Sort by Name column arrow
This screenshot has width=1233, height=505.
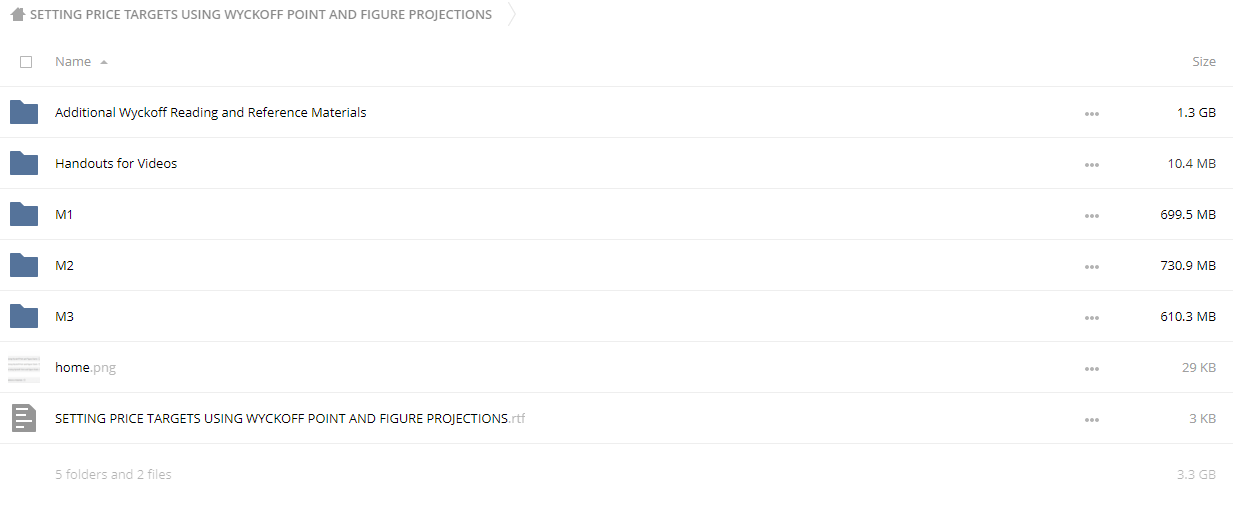click(104, 62)
